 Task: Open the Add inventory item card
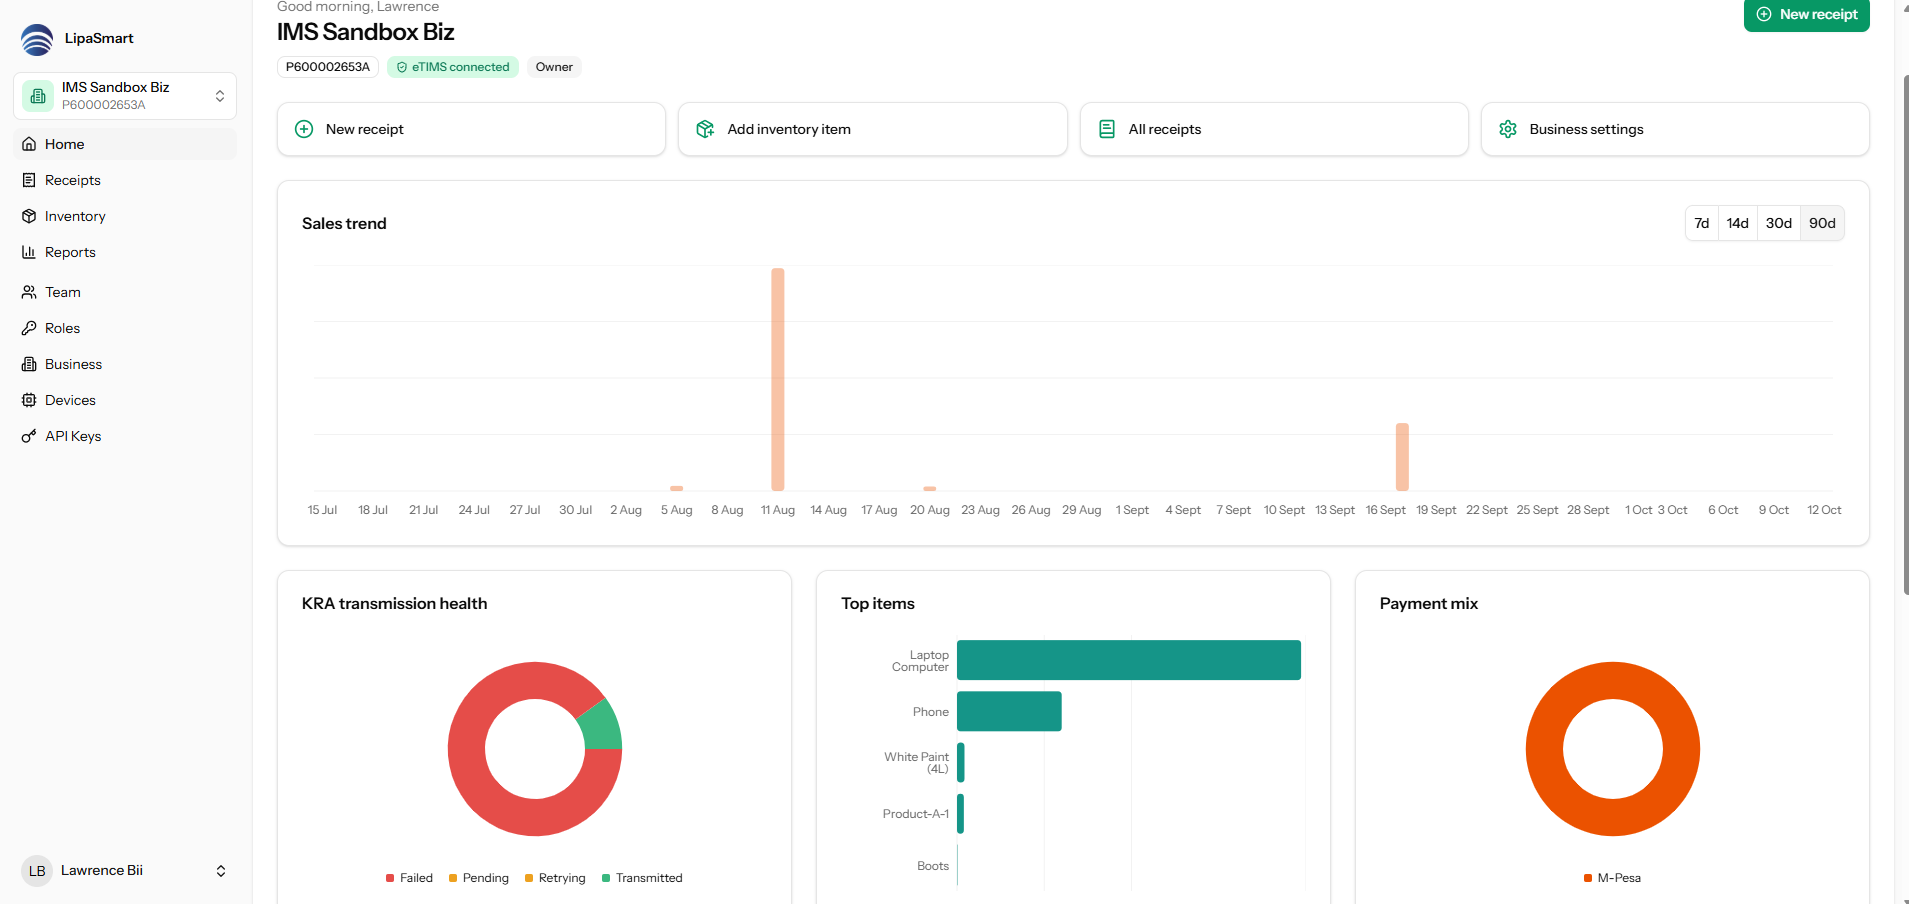tap(872, 129)
